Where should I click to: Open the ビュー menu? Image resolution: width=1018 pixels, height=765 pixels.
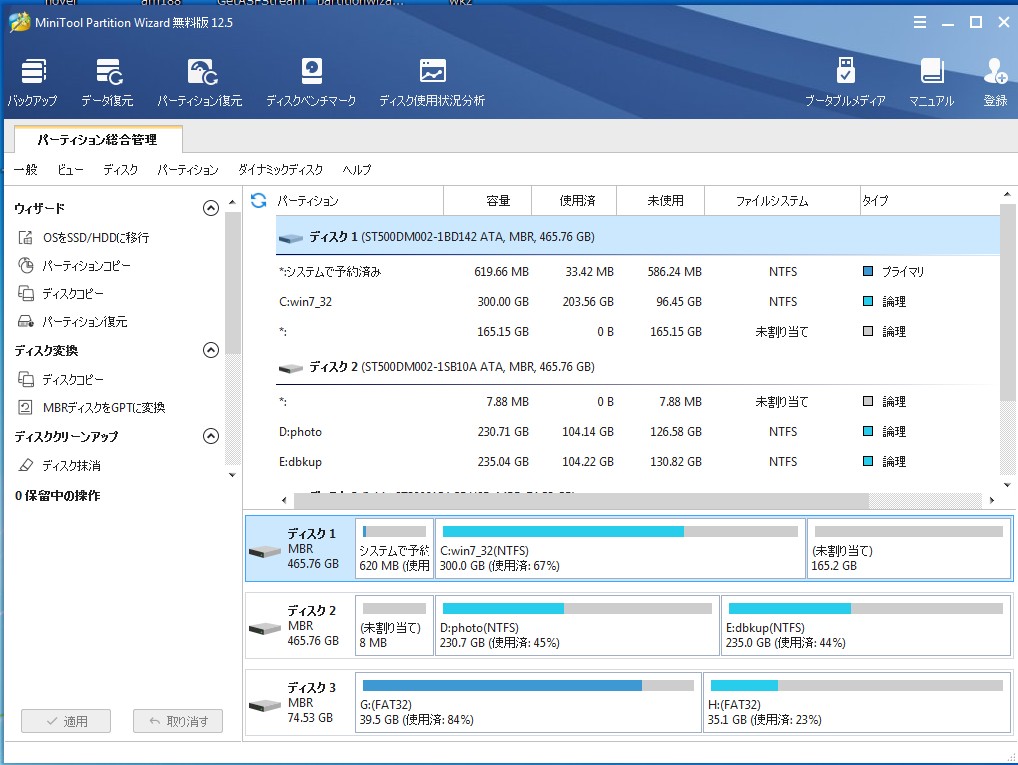[x=70, y=169]
